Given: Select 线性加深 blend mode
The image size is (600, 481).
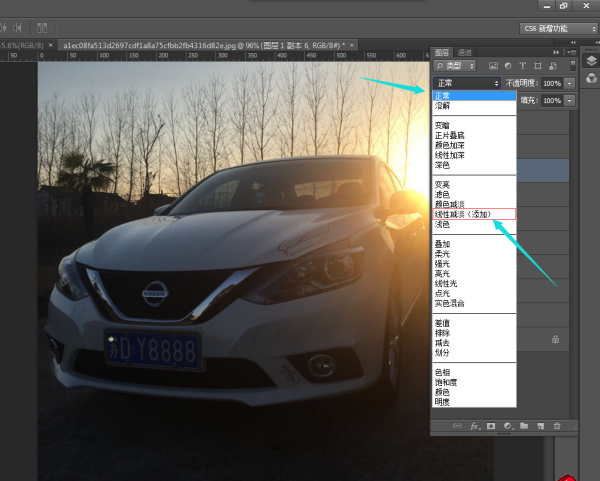Looking at the screenshot, I should click(474, 155).
